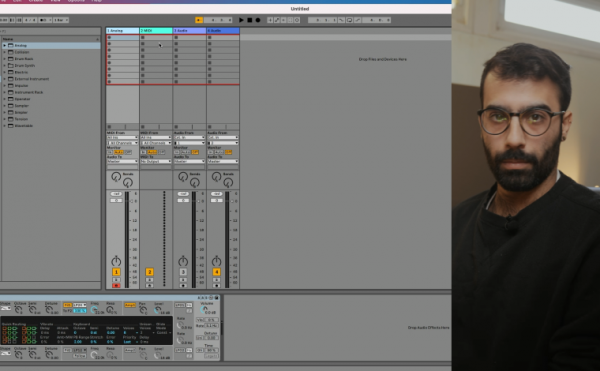Image resolution: width=600 pixels, height=371 pixels.
Task: Click the Arrangement Record circle button
Action: pyautogui.click(x=258, y=20)
